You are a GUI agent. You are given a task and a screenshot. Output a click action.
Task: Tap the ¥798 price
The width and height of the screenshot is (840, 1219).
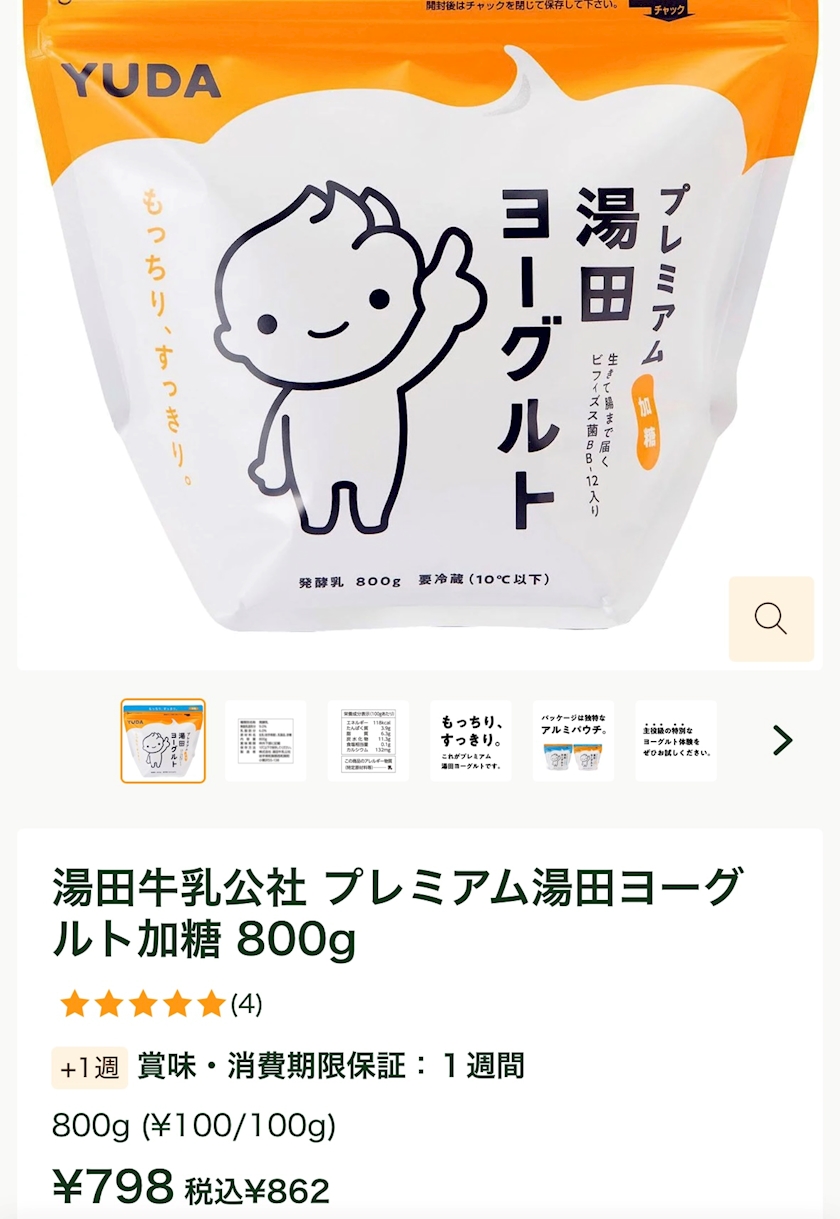point(113,1187)
